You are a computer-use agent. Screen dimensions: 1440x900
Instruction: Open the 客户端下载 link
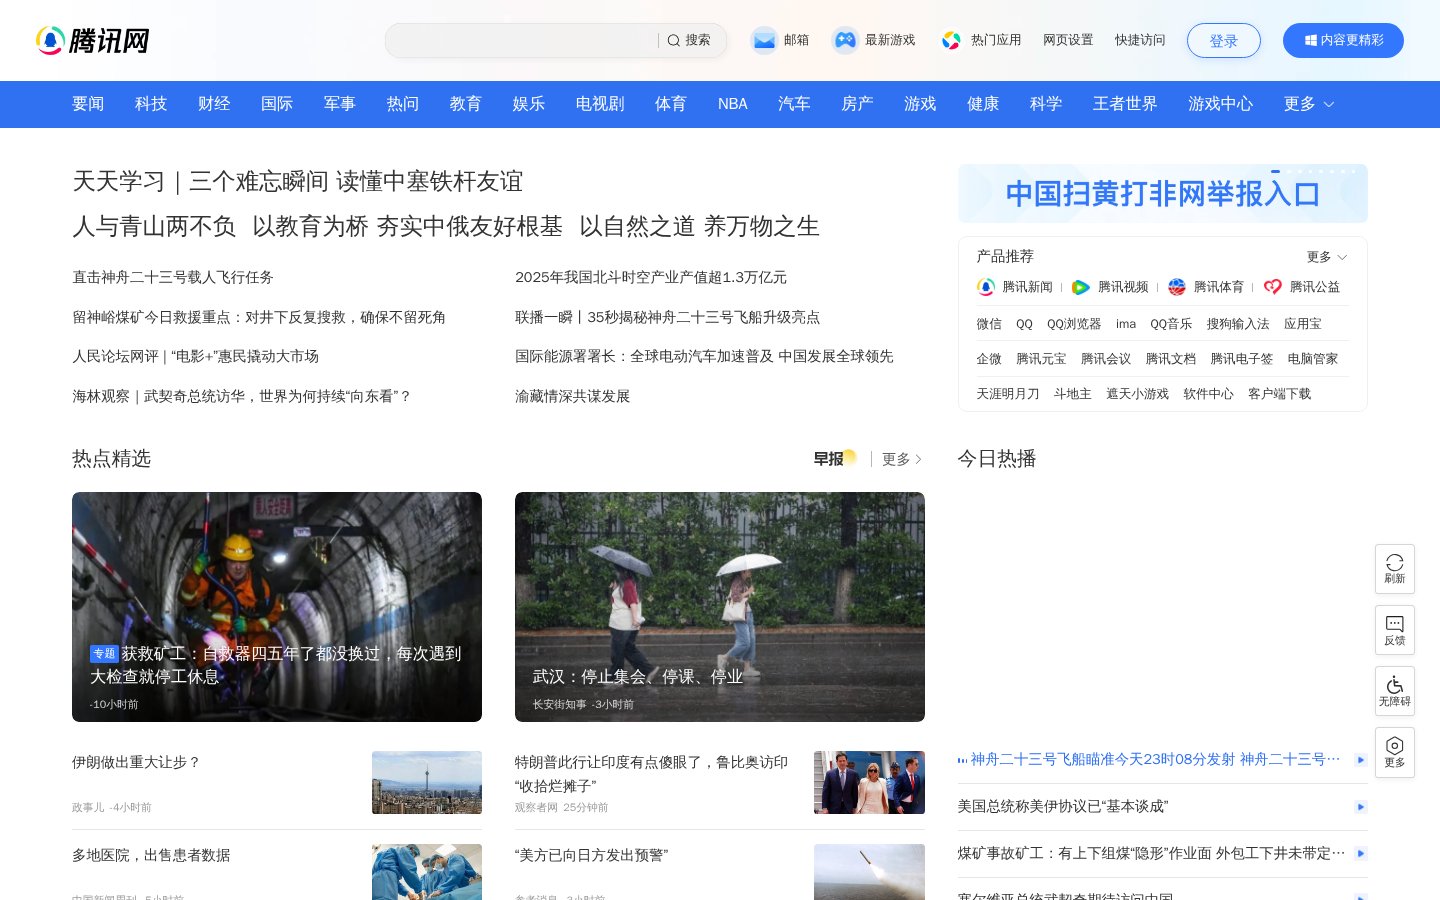pyautogui.click(x=1279, y=394)
